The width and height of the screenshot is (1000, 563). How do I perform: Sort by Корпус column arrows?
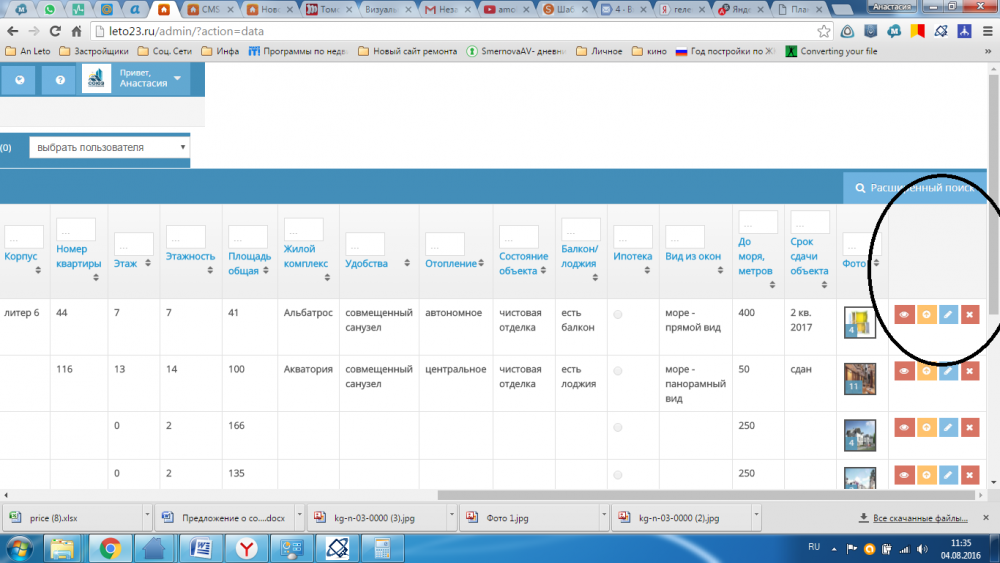[x=38, y=270]
